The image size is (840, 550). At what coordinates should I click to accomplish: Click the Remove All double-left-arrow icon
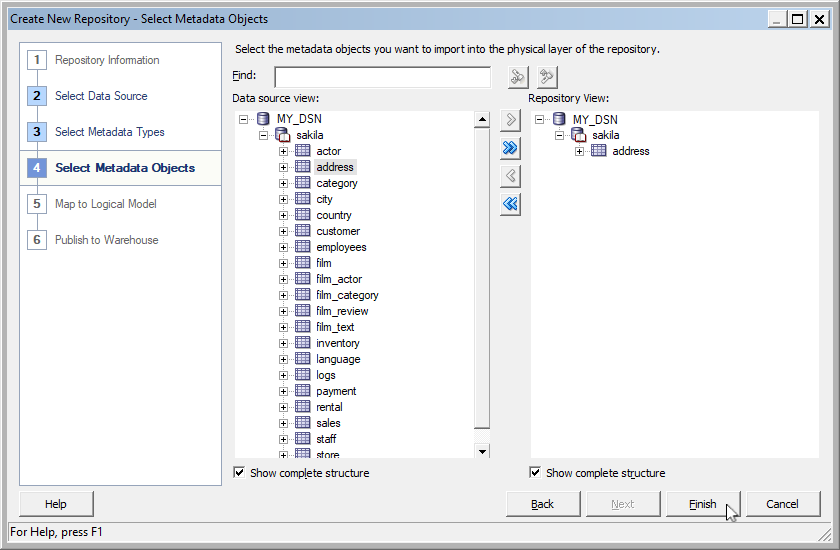510,204
